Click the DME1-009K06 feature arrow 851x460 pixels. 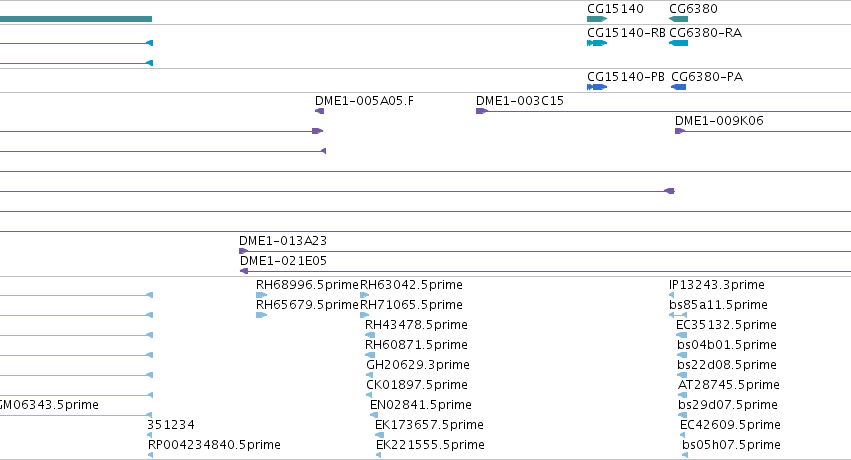[680, 131]
